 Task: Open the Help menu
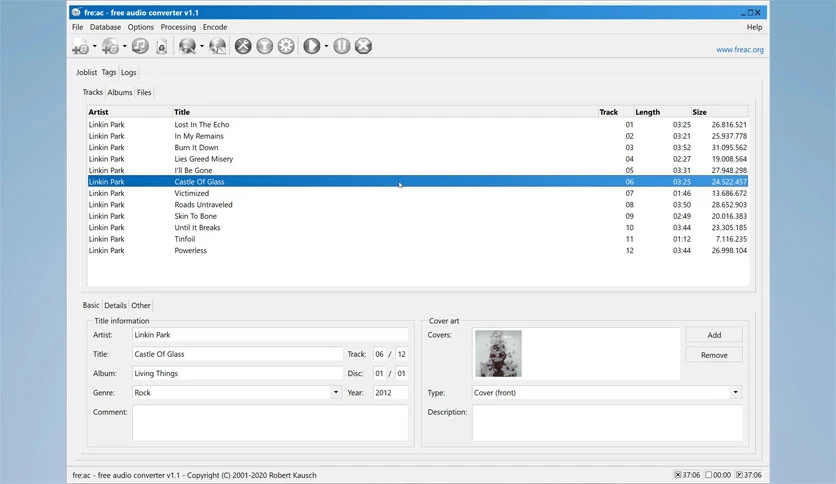(754, 27)
